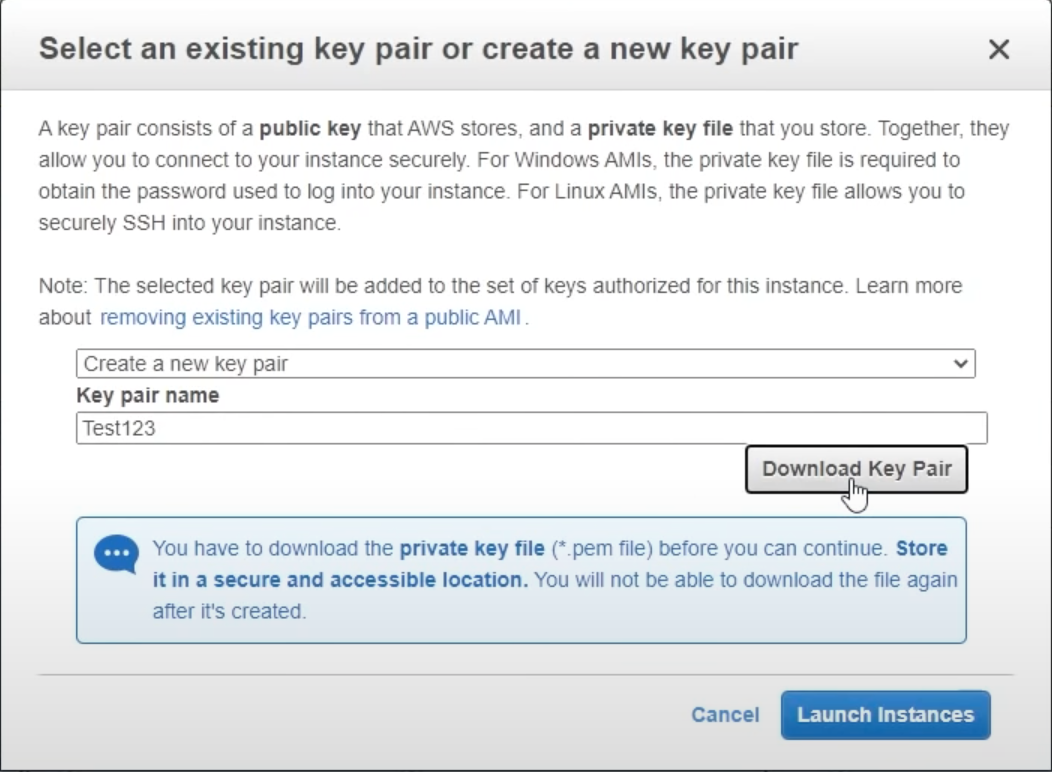The image size is (1052, 772).
Task: Click the Launch Instances button
Action: [x=885, y=715]
